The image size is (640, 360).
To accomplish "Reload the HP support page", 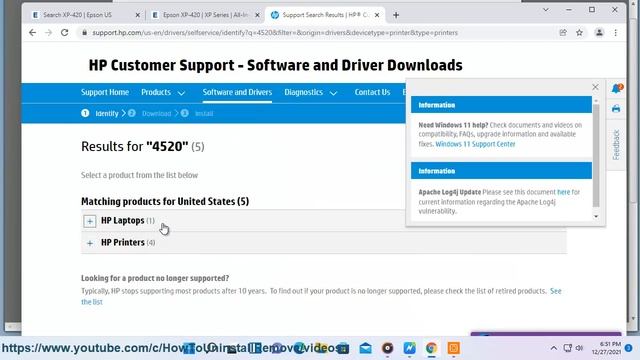I will pos(64,33).
